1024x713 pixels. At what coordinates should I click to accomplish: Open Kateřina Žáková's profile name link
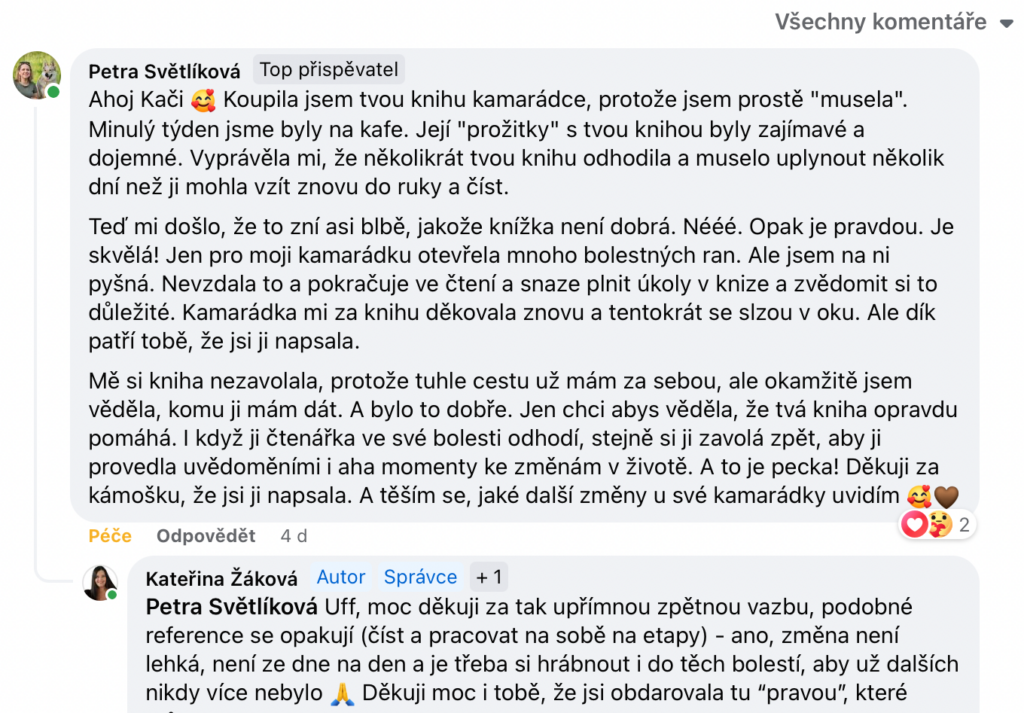(x=220, y=577)
